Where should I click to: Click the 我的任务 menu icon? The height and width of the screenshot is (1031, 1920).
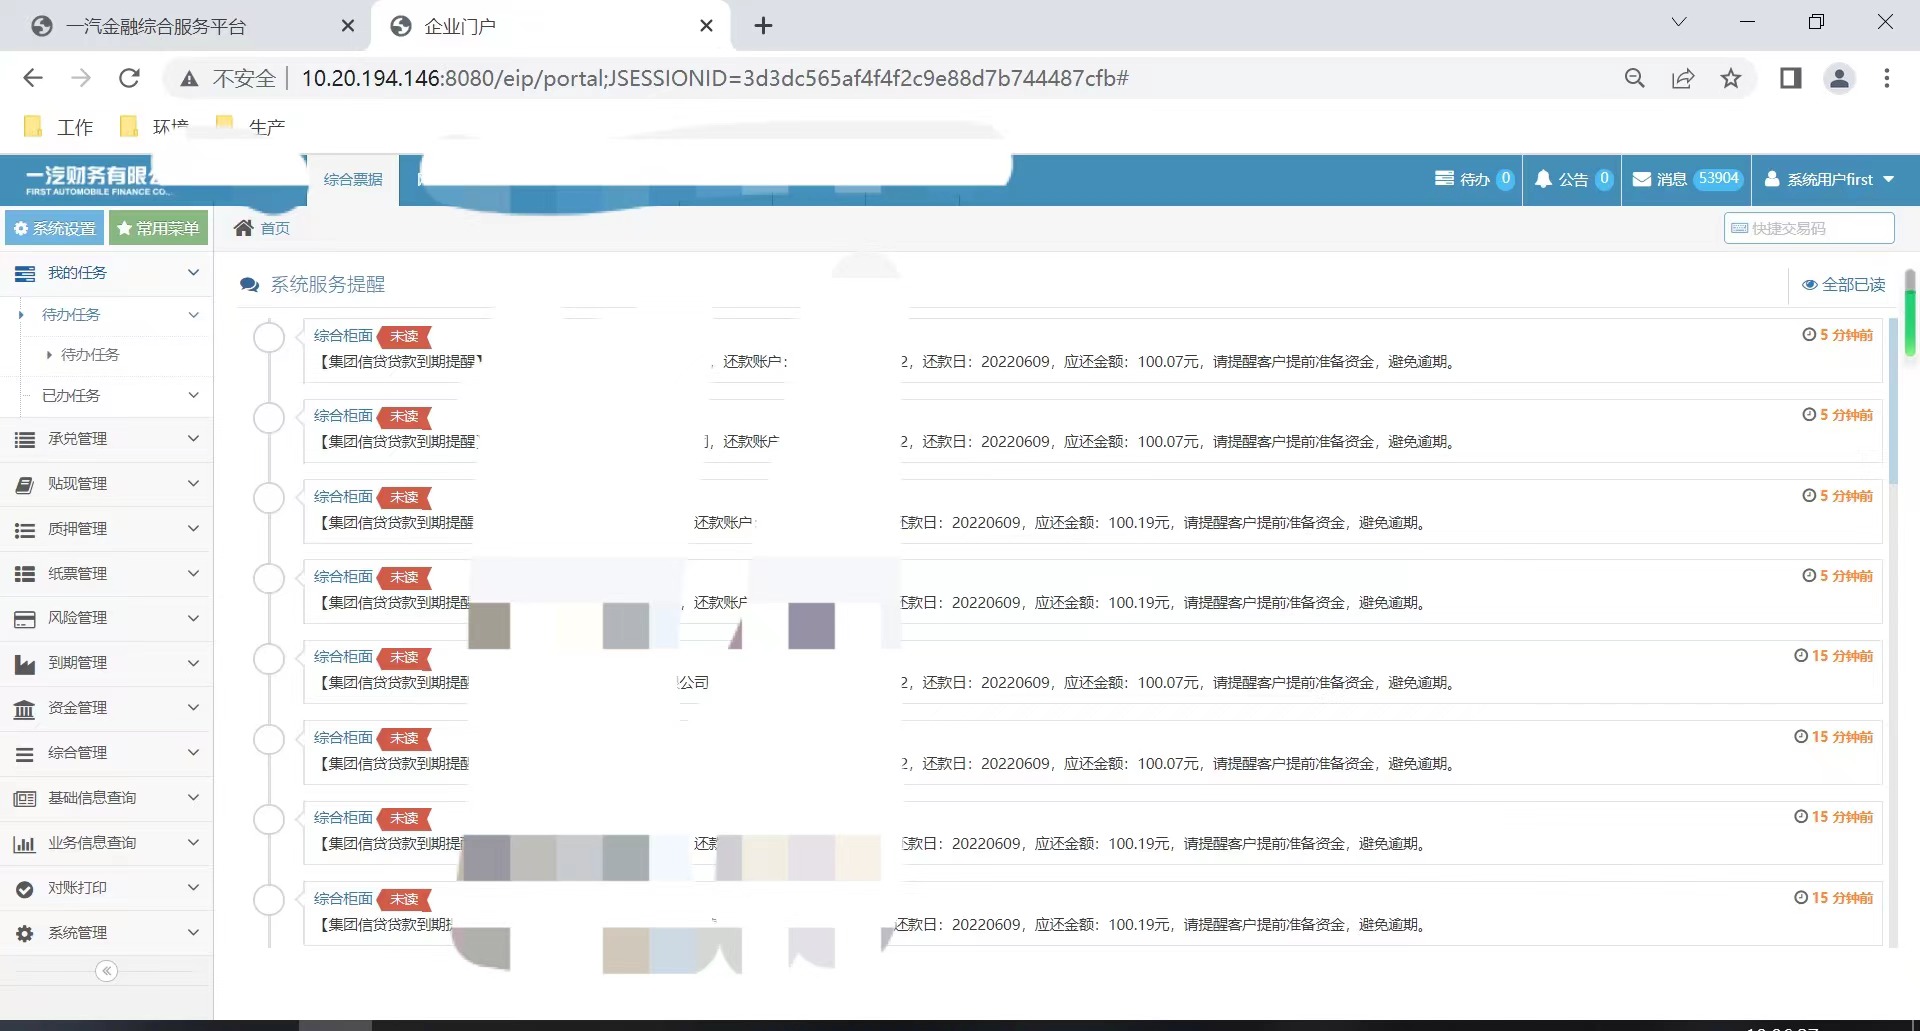click(25, 274)
